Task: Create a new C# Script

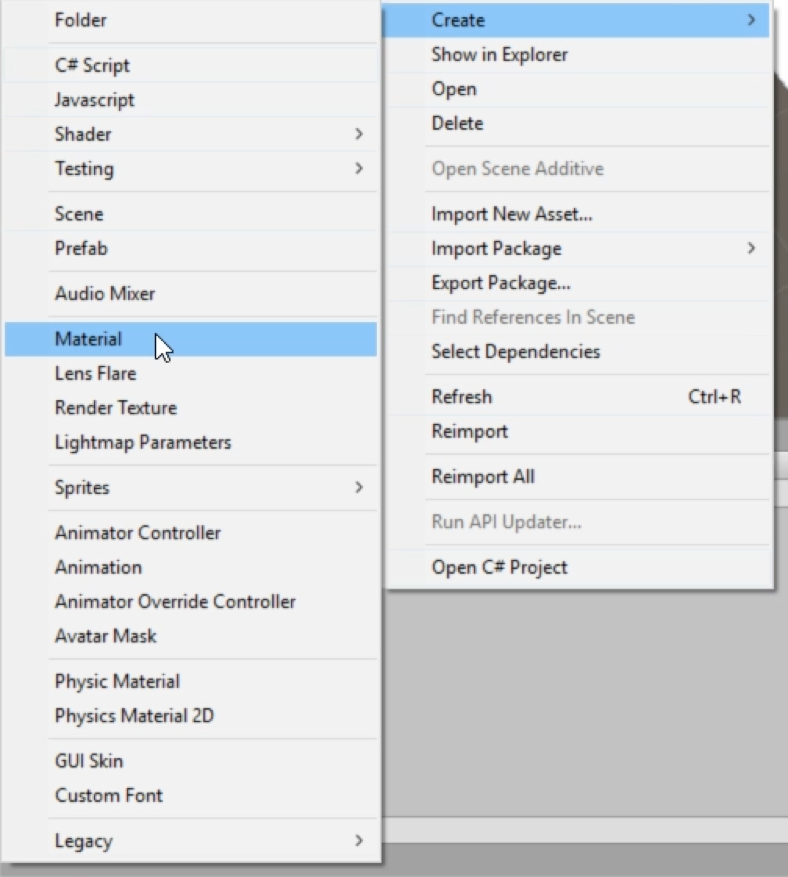Action: [191, 65]
